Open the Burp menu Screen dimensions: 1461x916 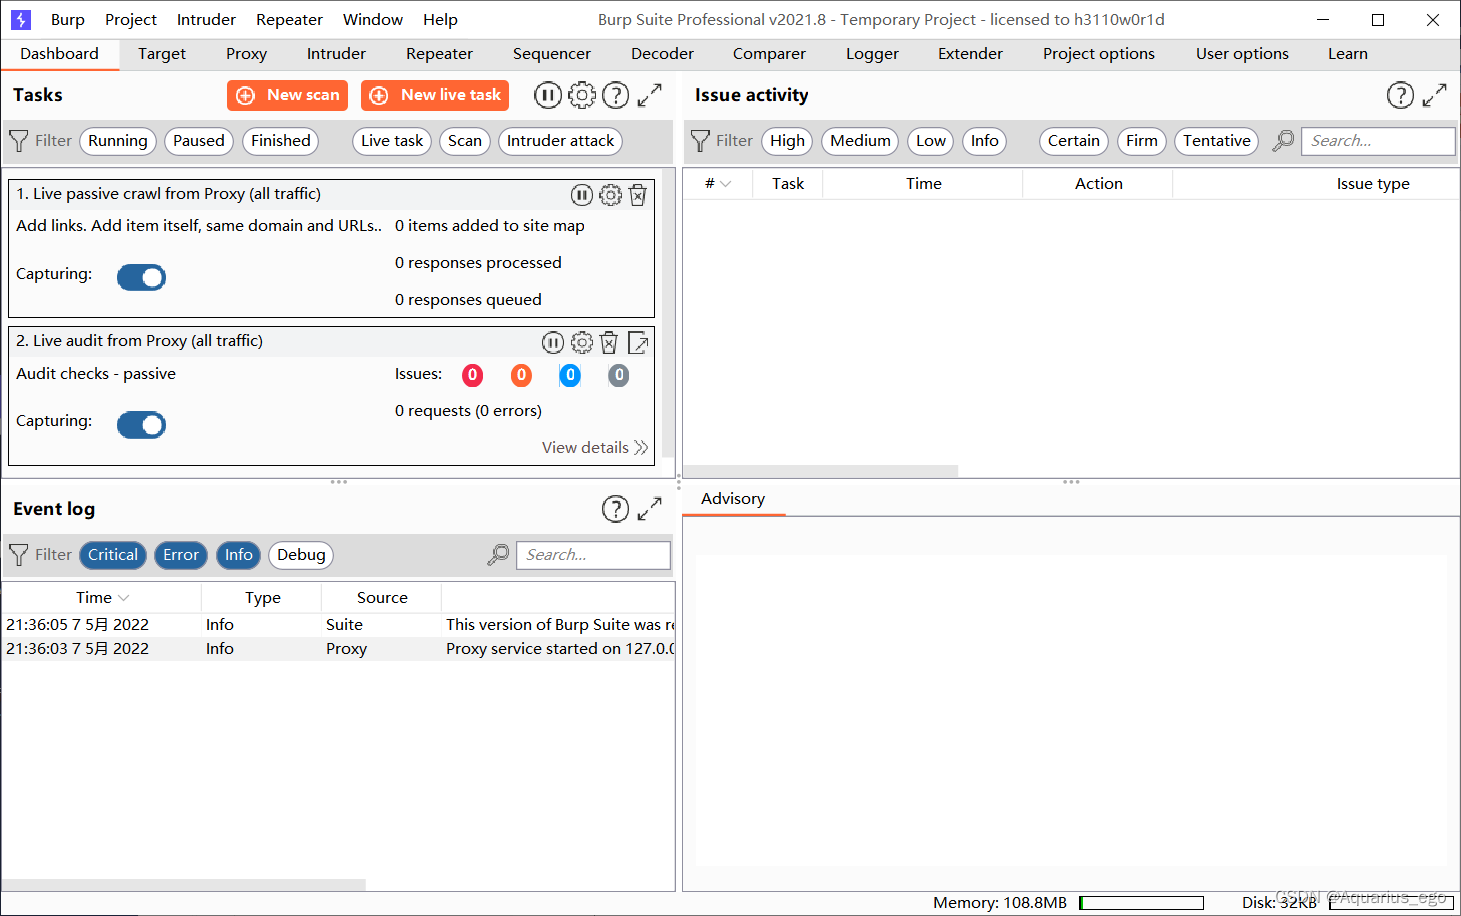pos(68,19)
